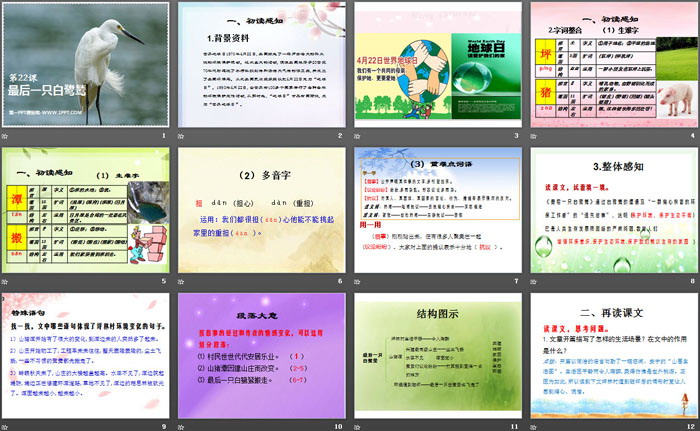Click slide number 4 below the 坪 猪 slide
This screenshot has width=700, height=431.
point(692,135)
